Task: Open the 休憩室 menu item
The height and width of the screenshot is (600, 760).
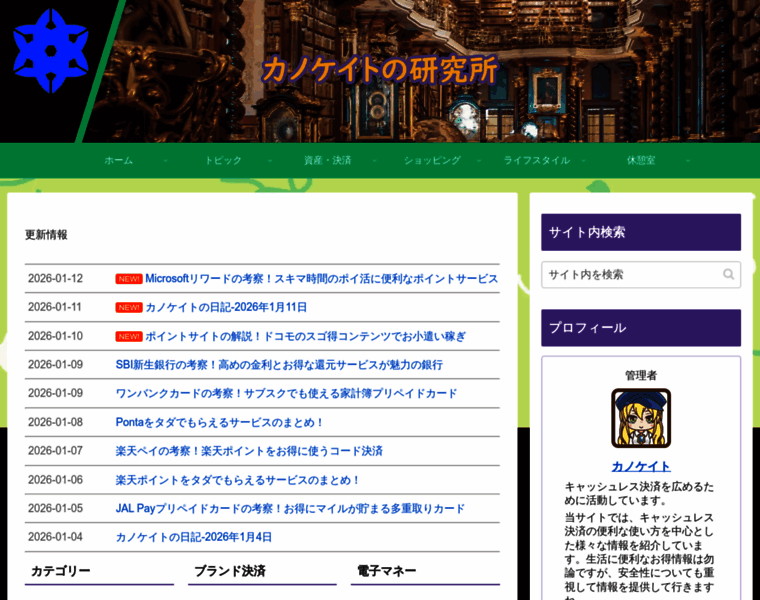Action: pos(641,160)
